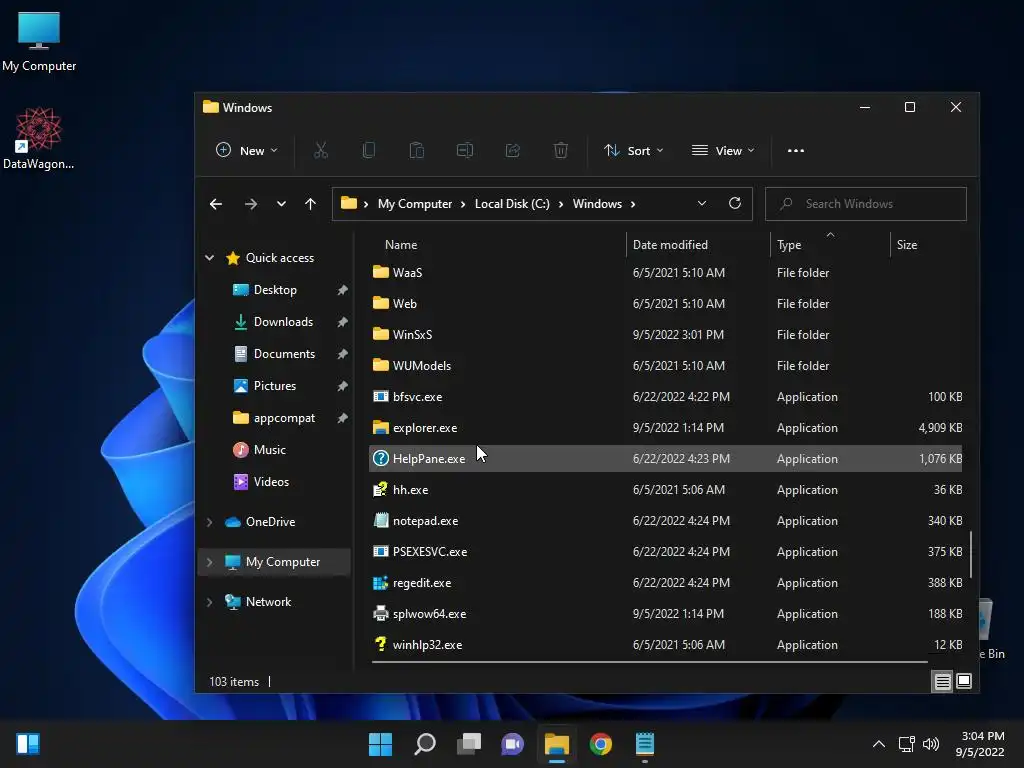Go forward with the right arrow
This screenshot has width=1024, height=768.
coord(251,204)
